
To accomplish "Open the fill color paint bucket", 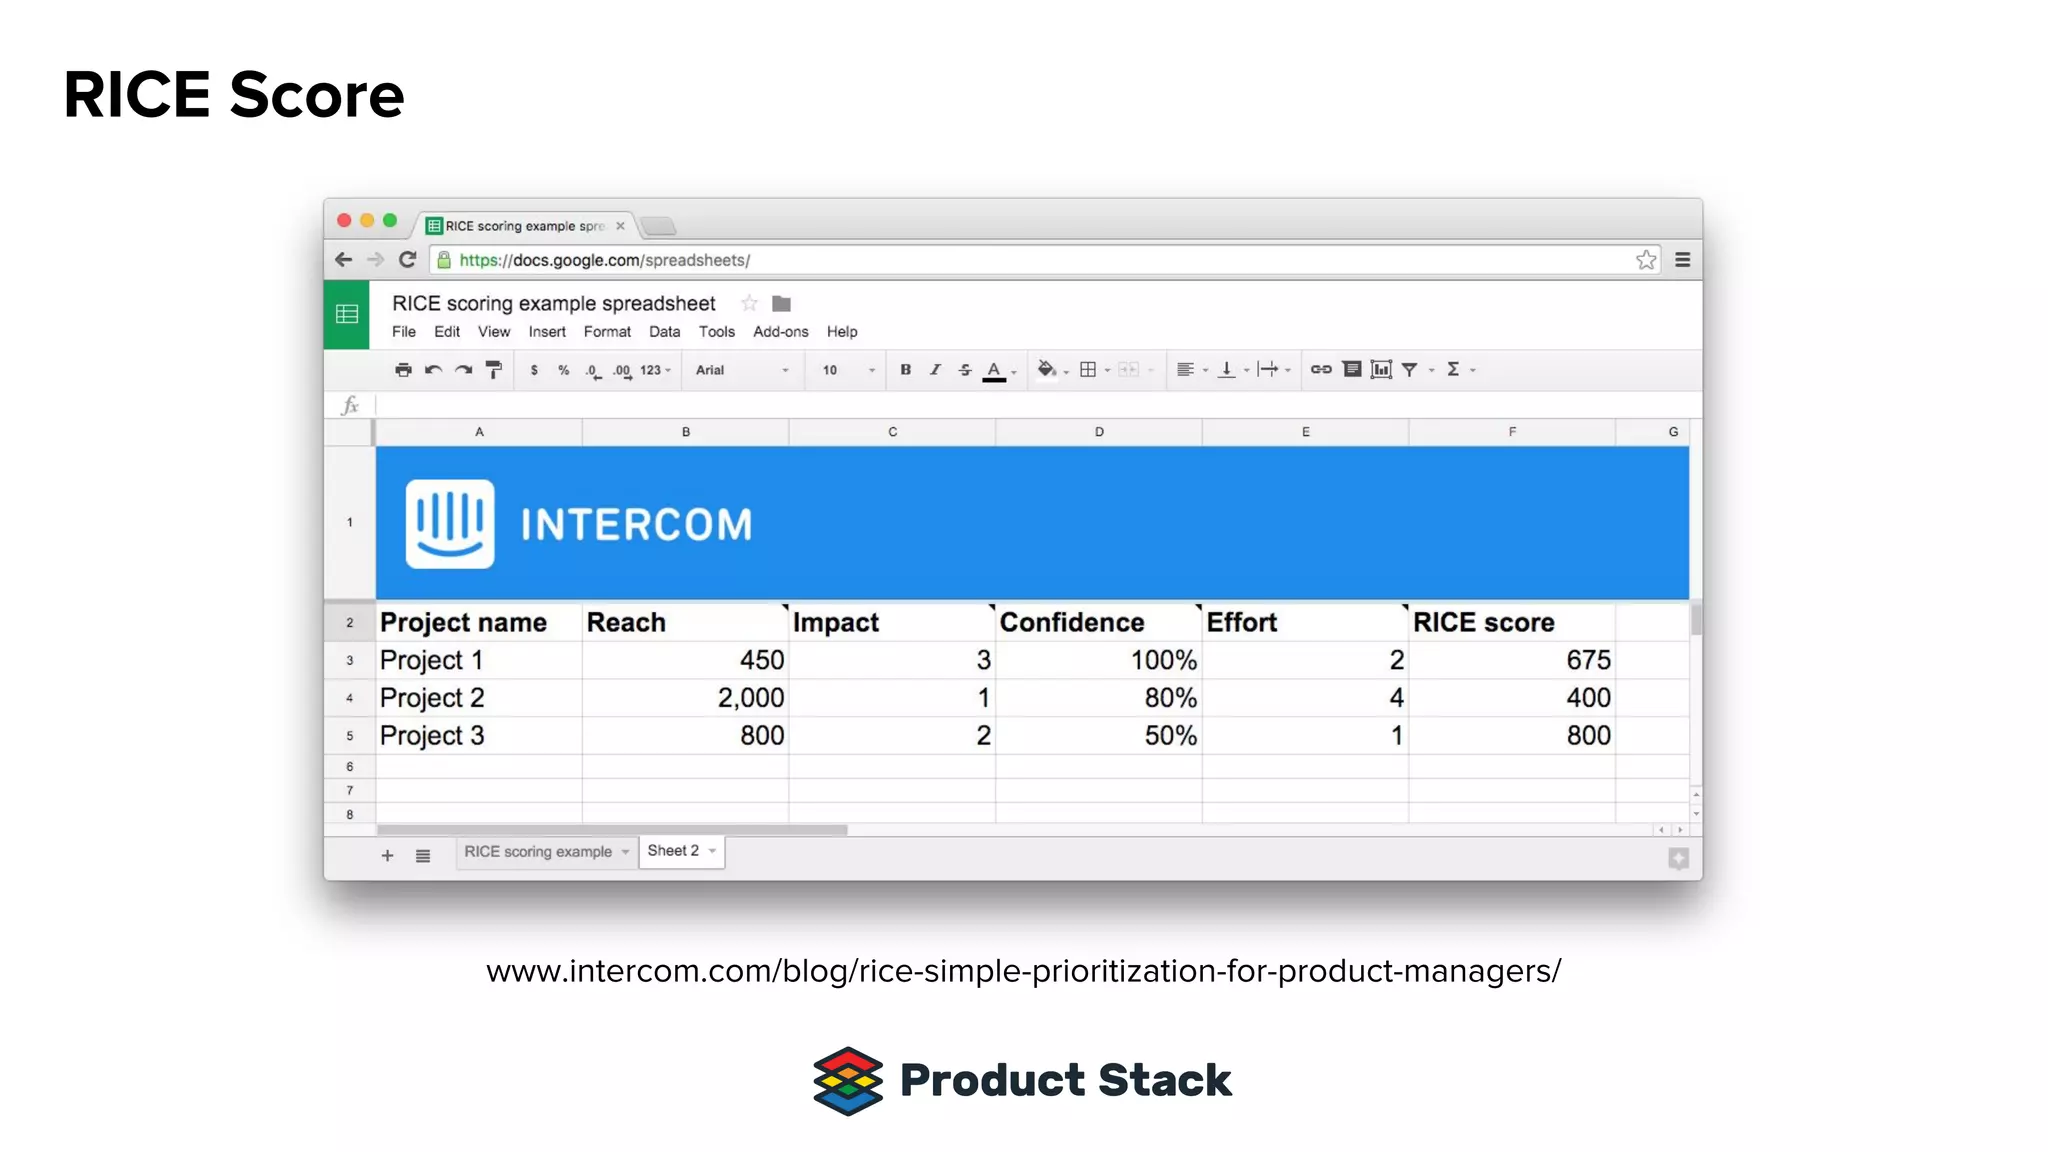I will pos(1046,370).
